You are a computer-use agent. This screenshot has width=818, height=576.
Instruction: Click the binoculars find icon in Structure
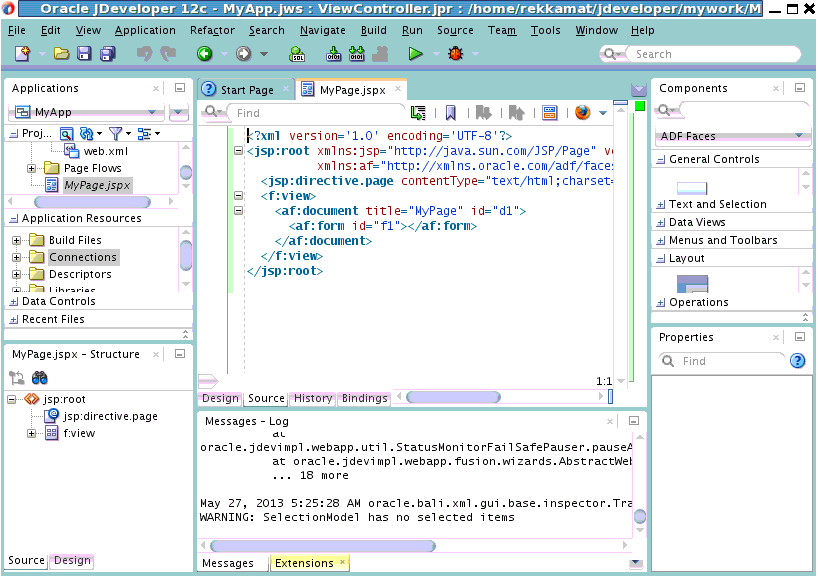point(40,378)
